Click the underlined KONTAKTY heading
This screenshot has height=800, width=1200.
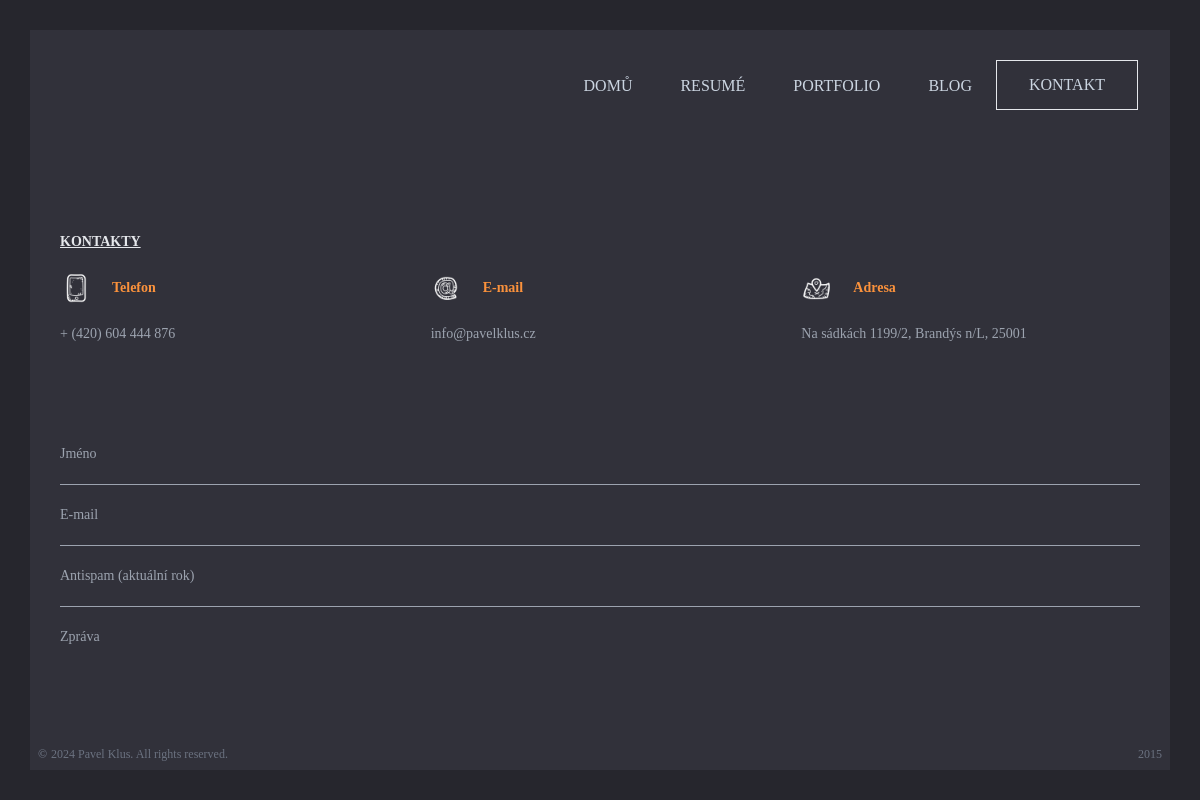coord(100,241)
